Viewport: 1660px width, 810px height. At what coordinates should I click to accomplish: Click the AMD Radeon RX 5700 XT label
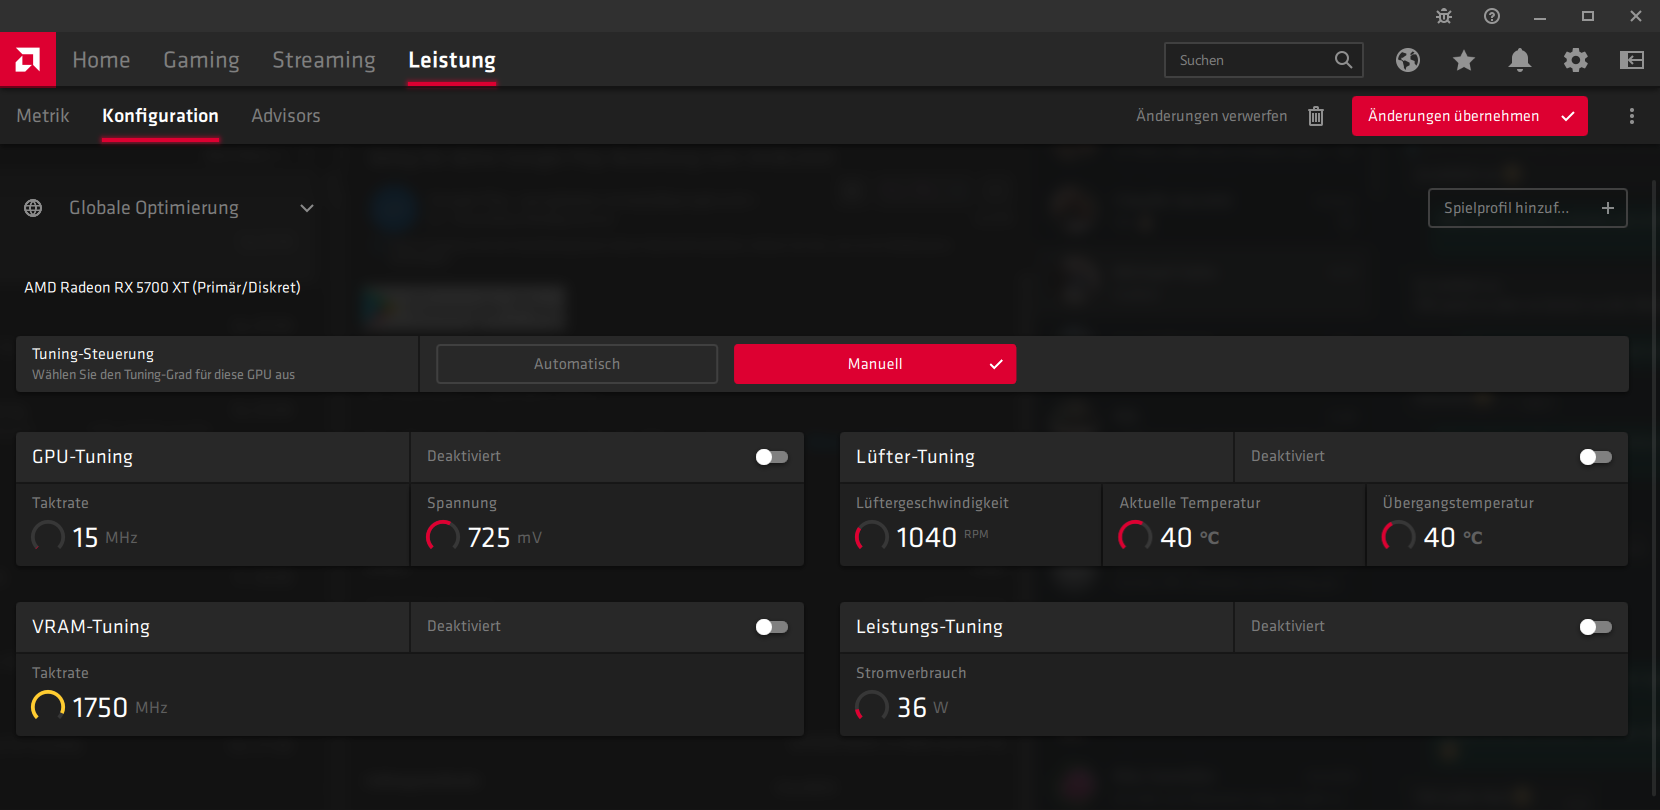pos(162,287)
